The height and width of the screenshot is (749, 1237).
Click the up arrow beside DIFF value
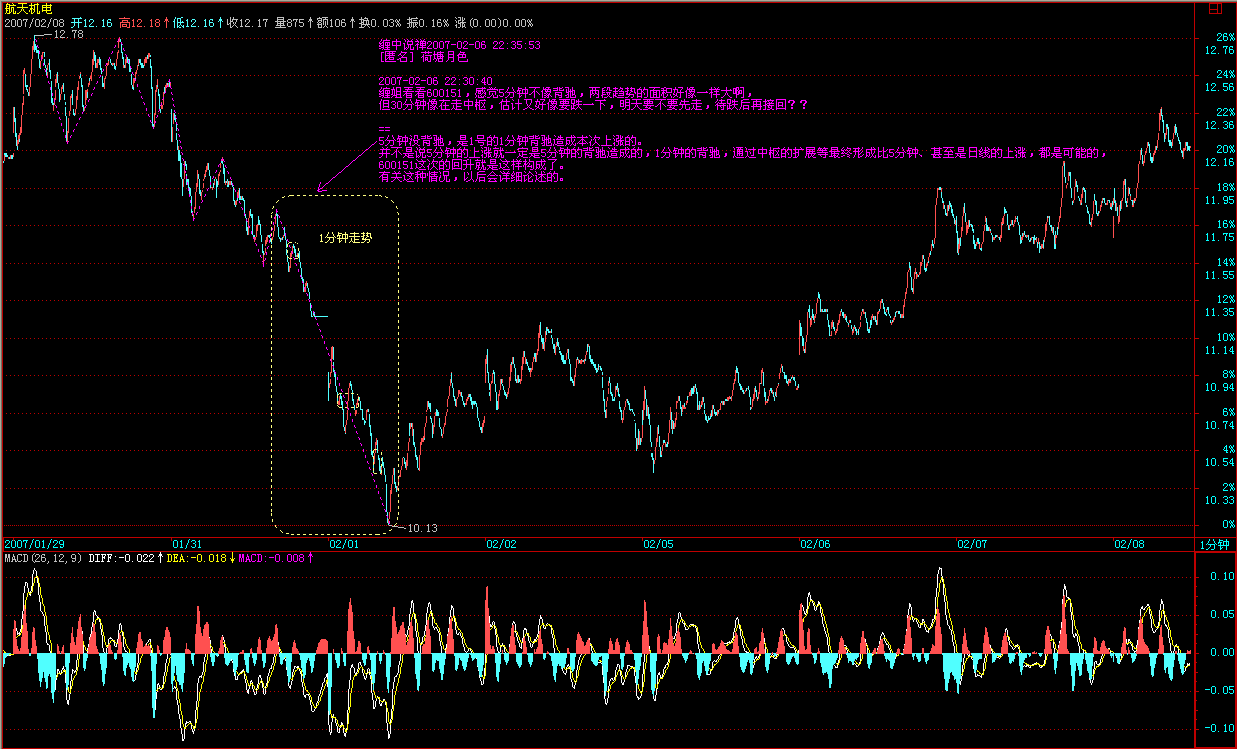pos(160,558)
